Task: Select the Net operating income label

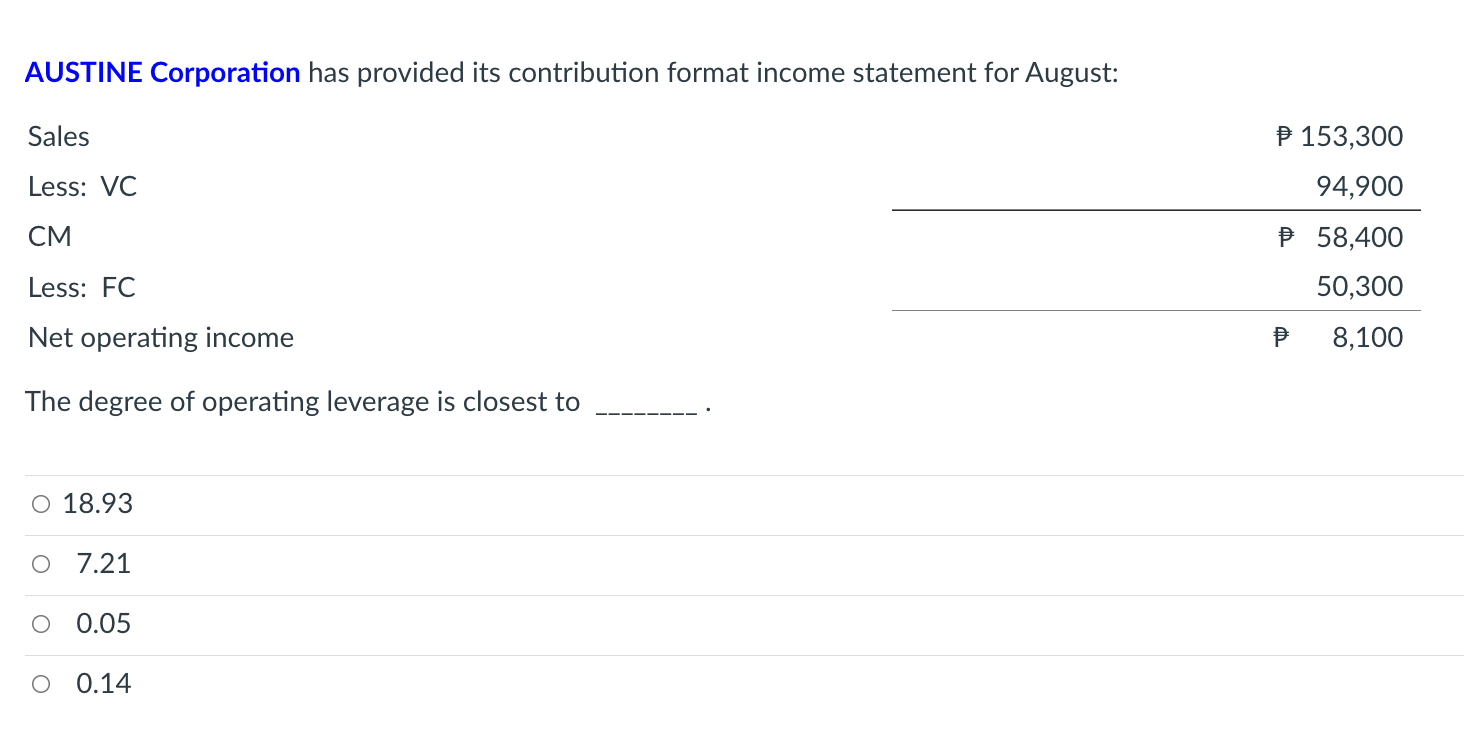Action: (160, 337)
